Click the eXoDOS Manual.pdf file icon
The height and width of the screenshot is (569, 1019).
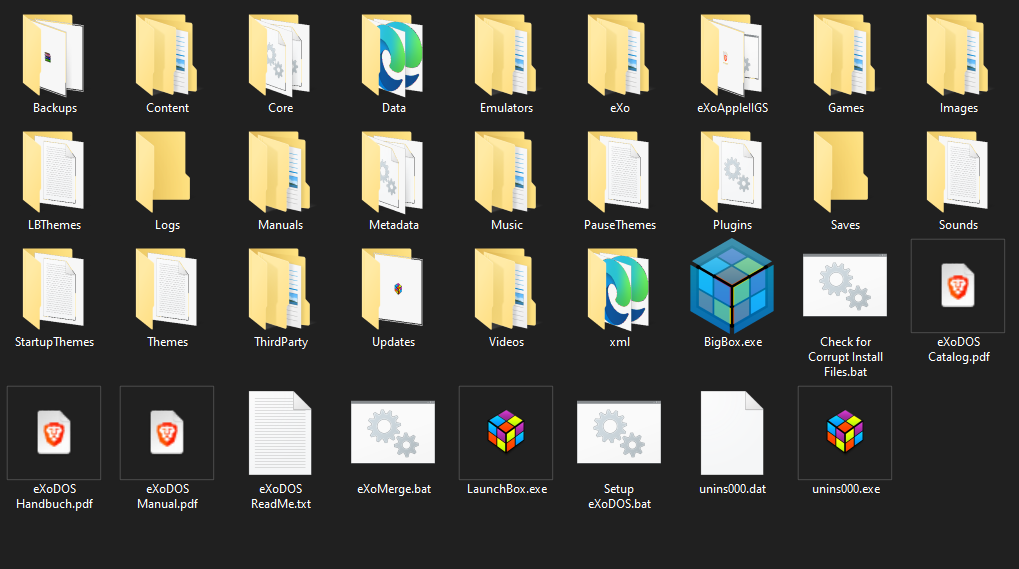tap(167, 432)
